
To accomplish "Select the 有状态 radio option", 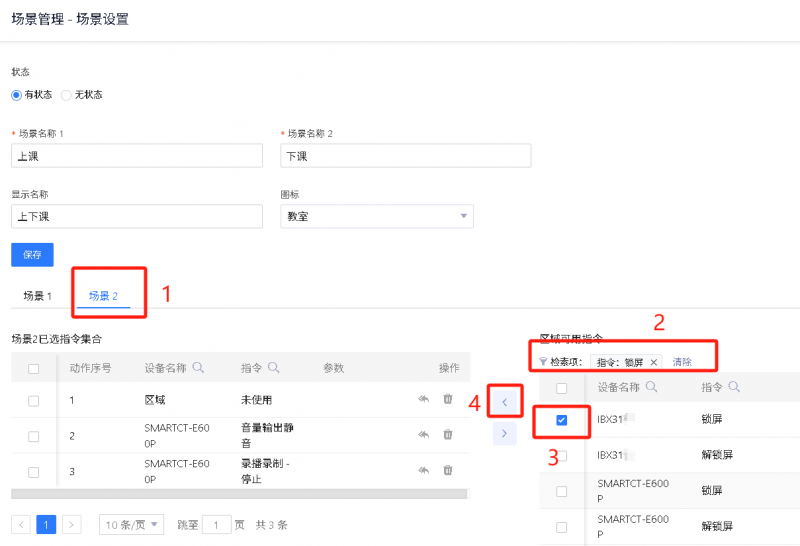I will tap(16, 95).
